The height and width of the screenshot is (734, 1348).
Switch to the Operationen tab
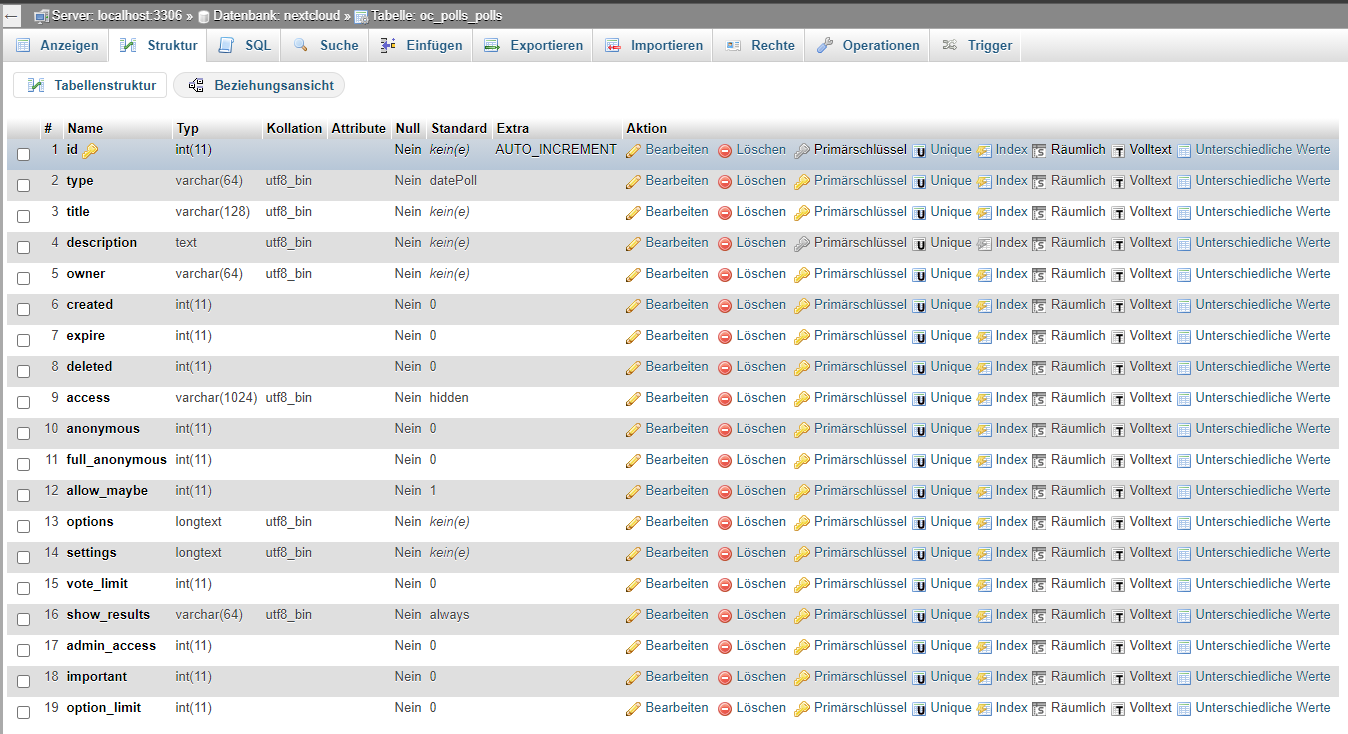[868, 45]
